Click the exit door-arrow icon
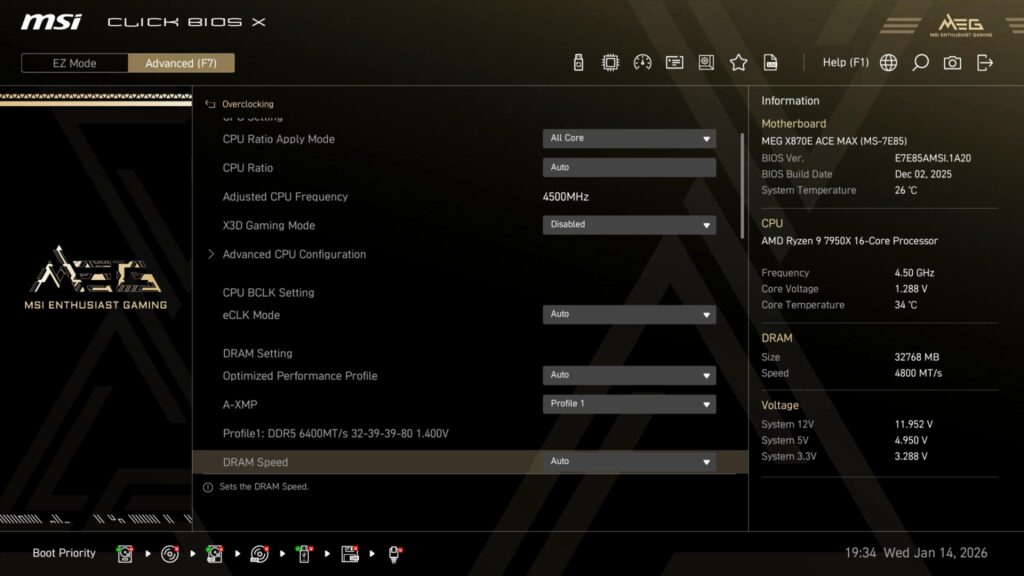1024x576 pixels. [985, 63]
